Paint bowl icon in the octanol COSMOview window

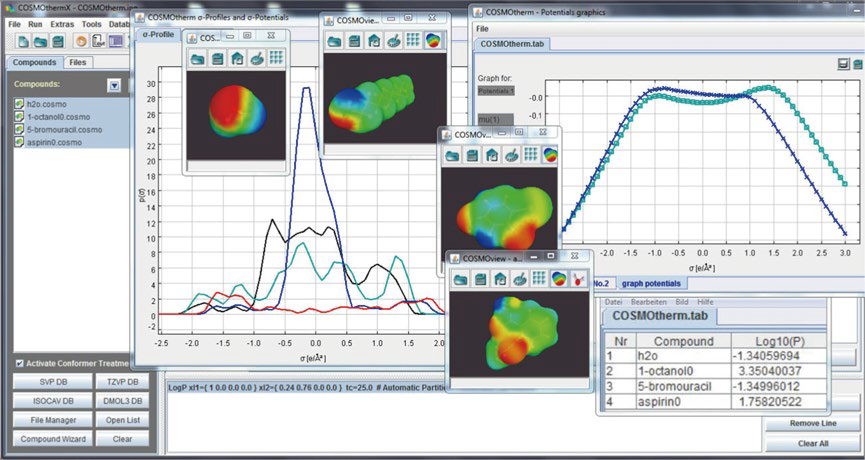point(393,41)
